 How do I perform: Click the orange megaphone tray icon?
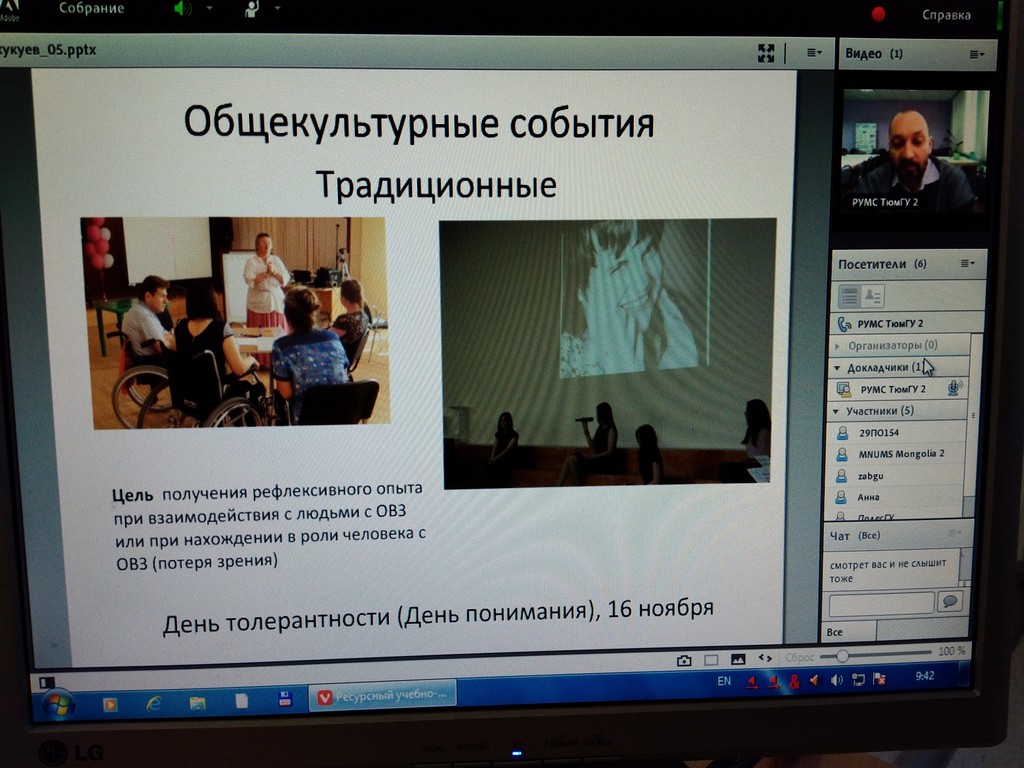coord(814,681)
